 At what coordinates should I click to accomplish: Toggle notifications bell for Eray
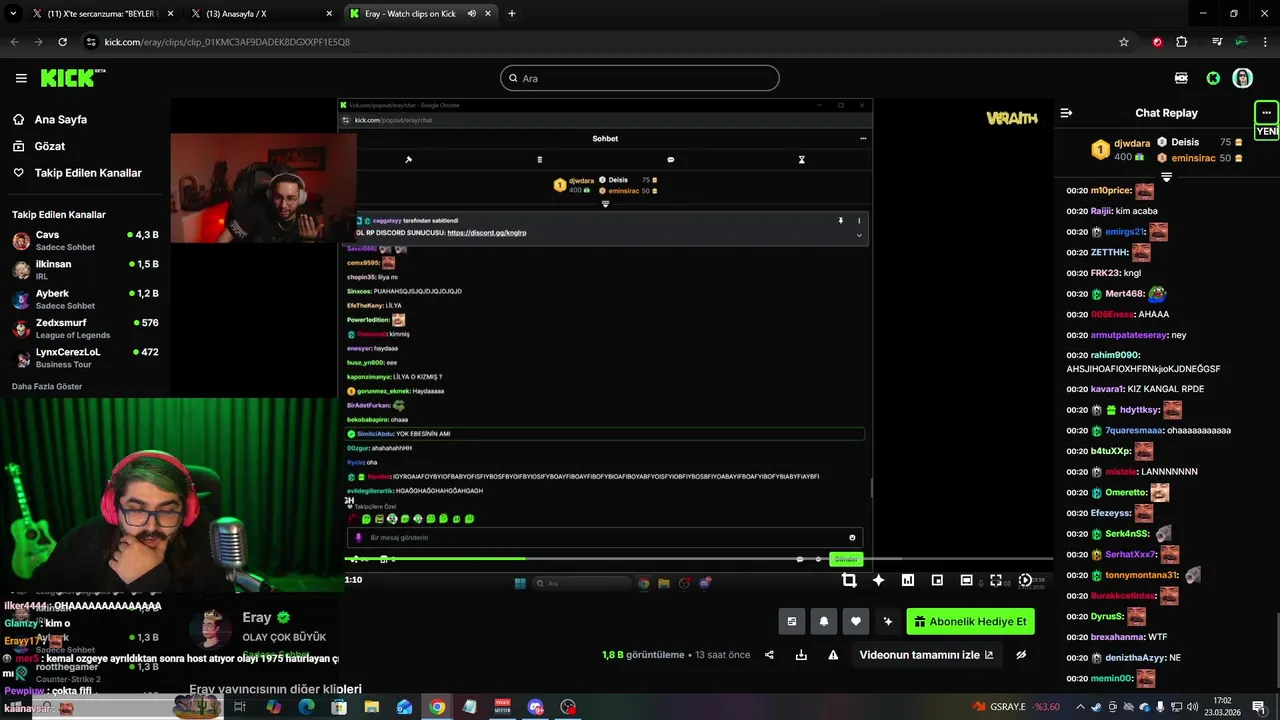tap(824, 621)
